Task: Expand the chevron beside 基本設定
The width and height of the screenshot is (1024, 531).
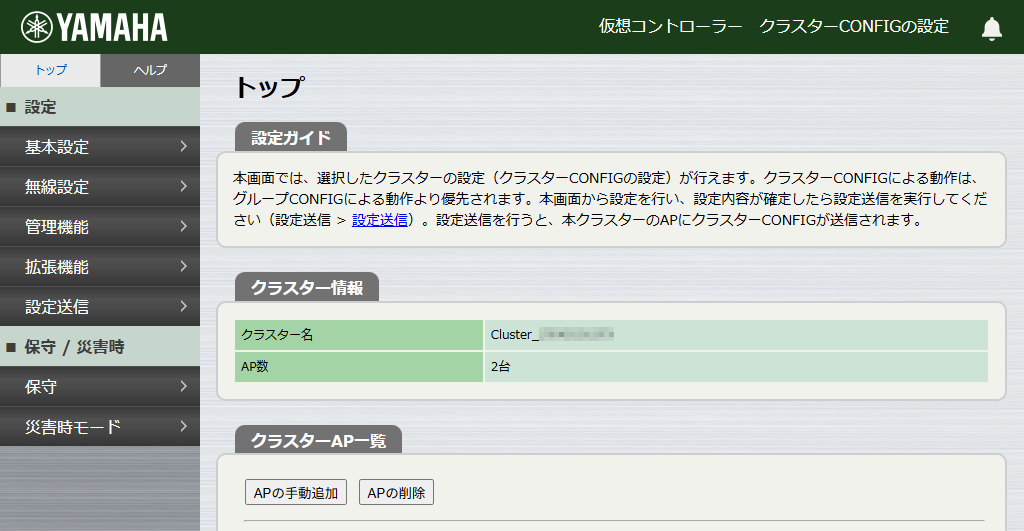Action: click(x=184, y=146)
